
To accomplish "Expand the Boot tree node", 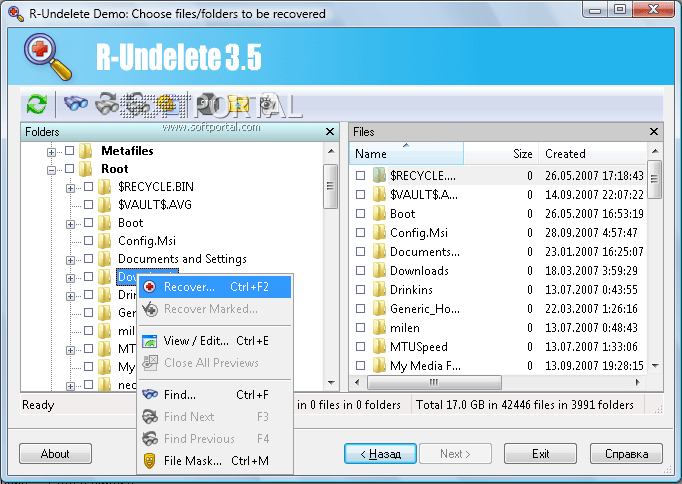I will [70, 224].
